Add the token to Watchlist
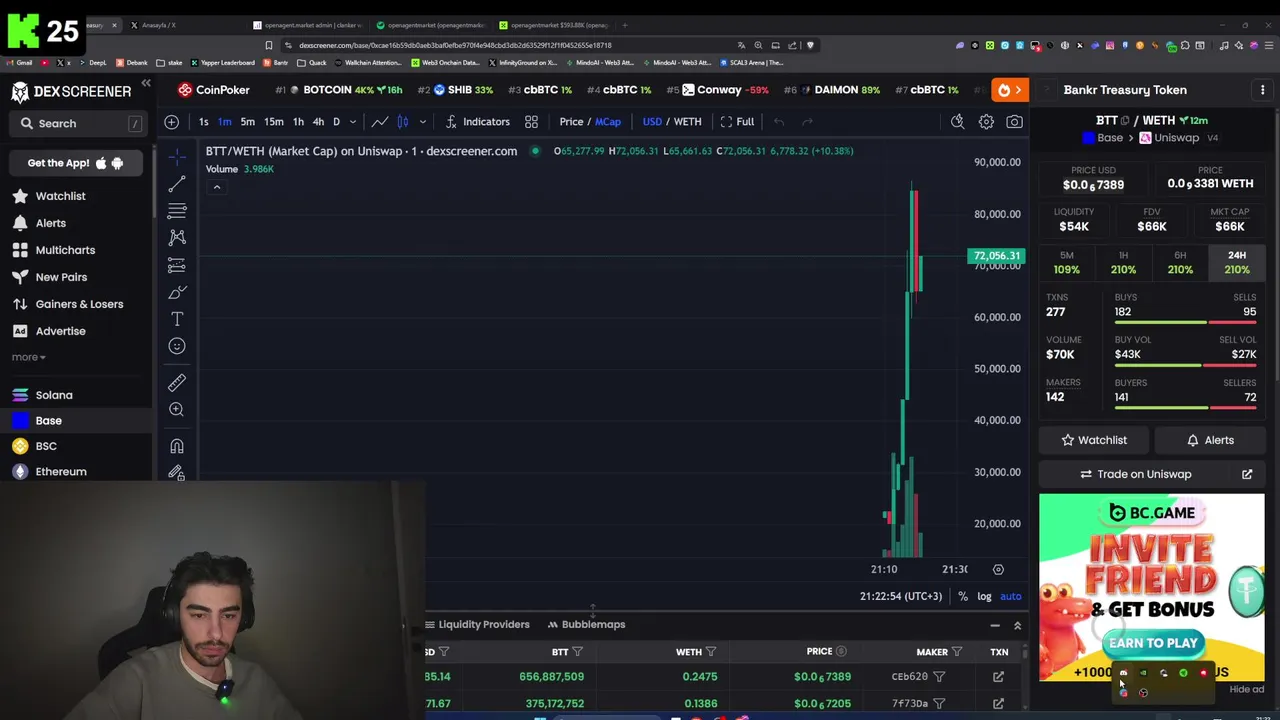 (1093, 440)
